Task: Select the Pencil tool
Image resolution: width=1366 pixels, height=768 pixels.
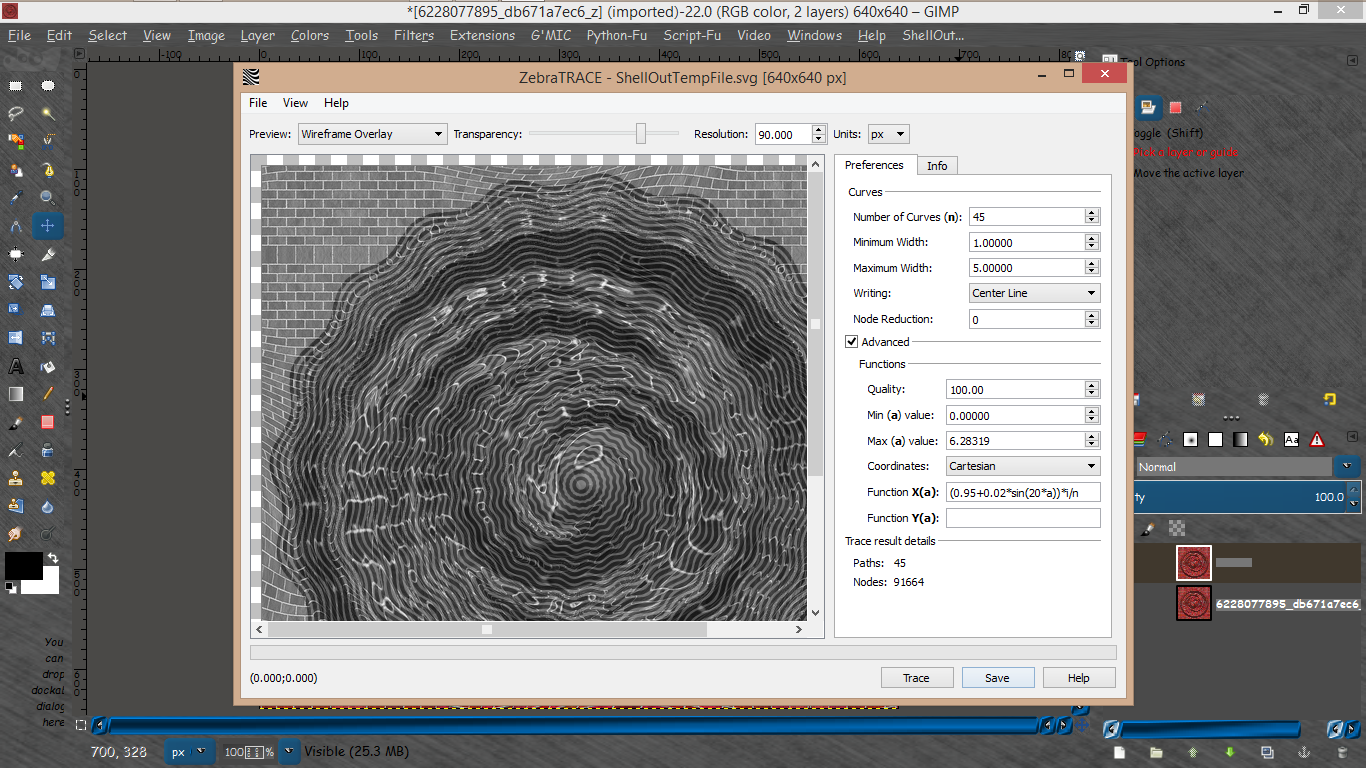Action: (x=47, y=394)
